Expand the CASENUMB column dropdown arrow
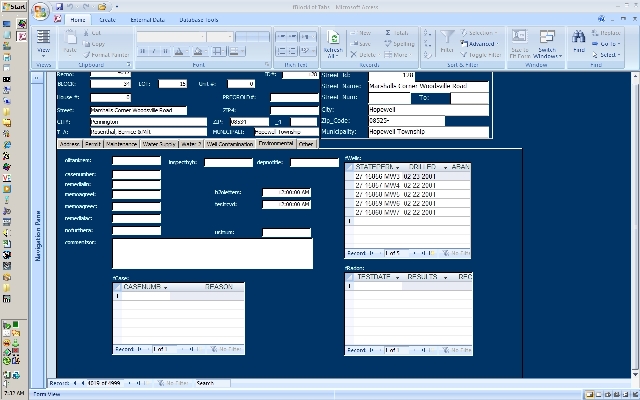 (x=167, y=286)
